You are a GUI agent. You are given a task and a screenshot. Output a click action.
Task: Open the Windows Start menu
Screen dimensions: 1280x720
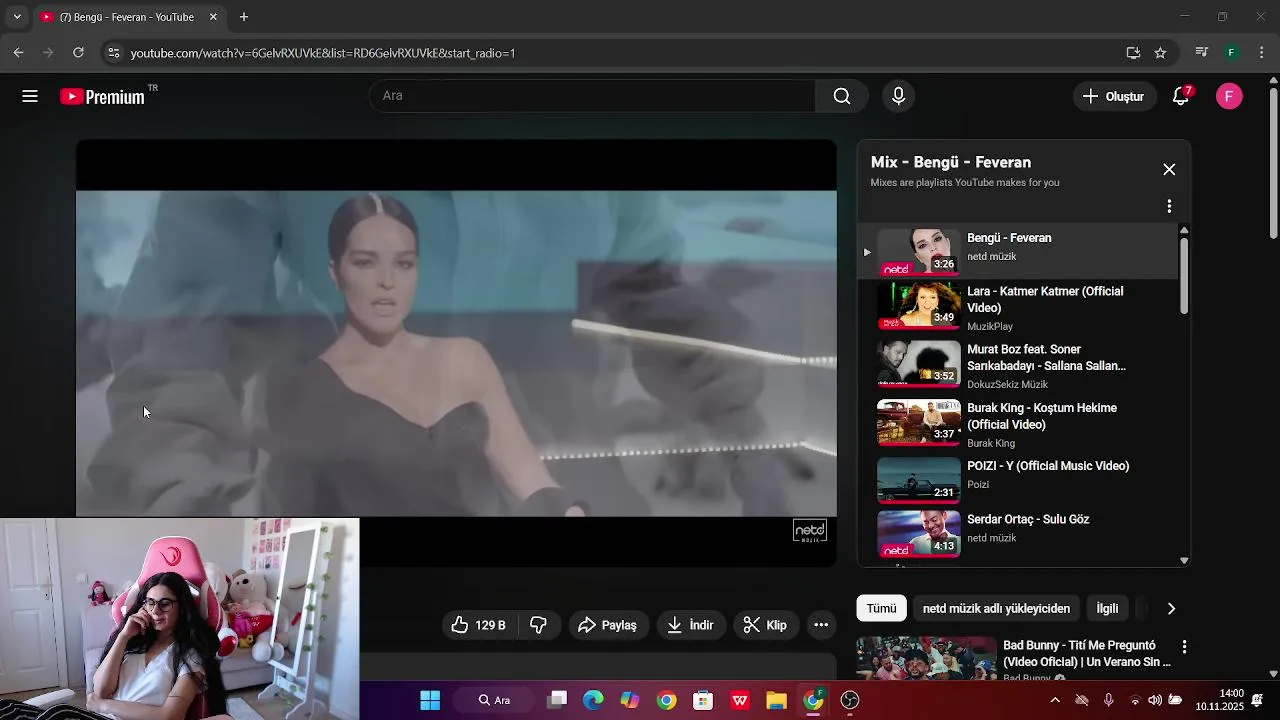coord(430,700)
